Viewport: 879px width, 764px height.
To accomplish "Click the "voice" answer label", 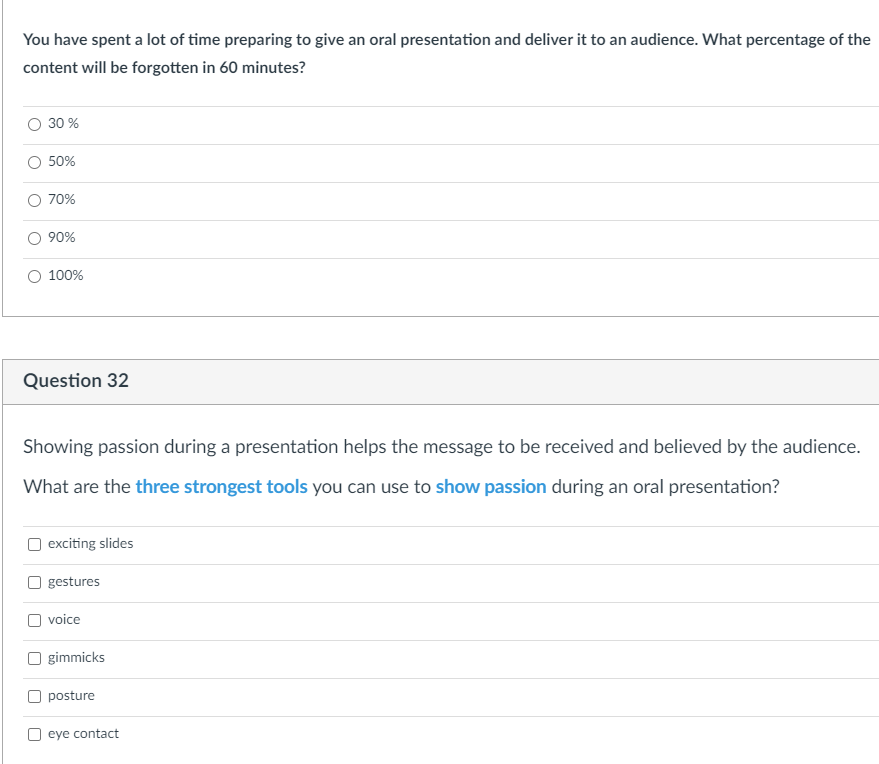I will pyautogui.click(x=64, y=620).
